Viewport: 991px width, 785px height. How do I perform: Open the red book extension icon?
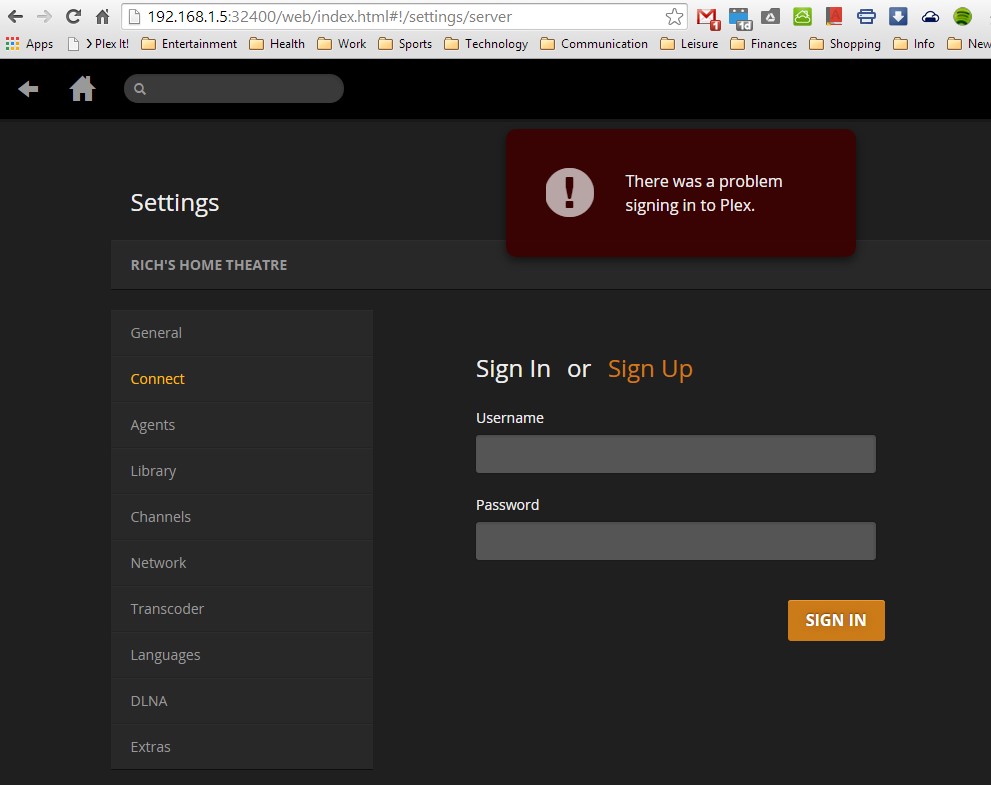(x=834, y=16)
